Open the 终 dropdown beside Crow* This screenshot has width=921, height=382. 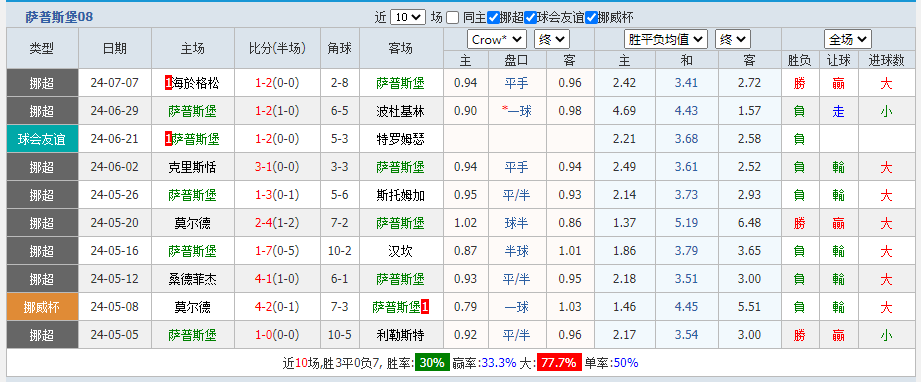pos(552,39)
